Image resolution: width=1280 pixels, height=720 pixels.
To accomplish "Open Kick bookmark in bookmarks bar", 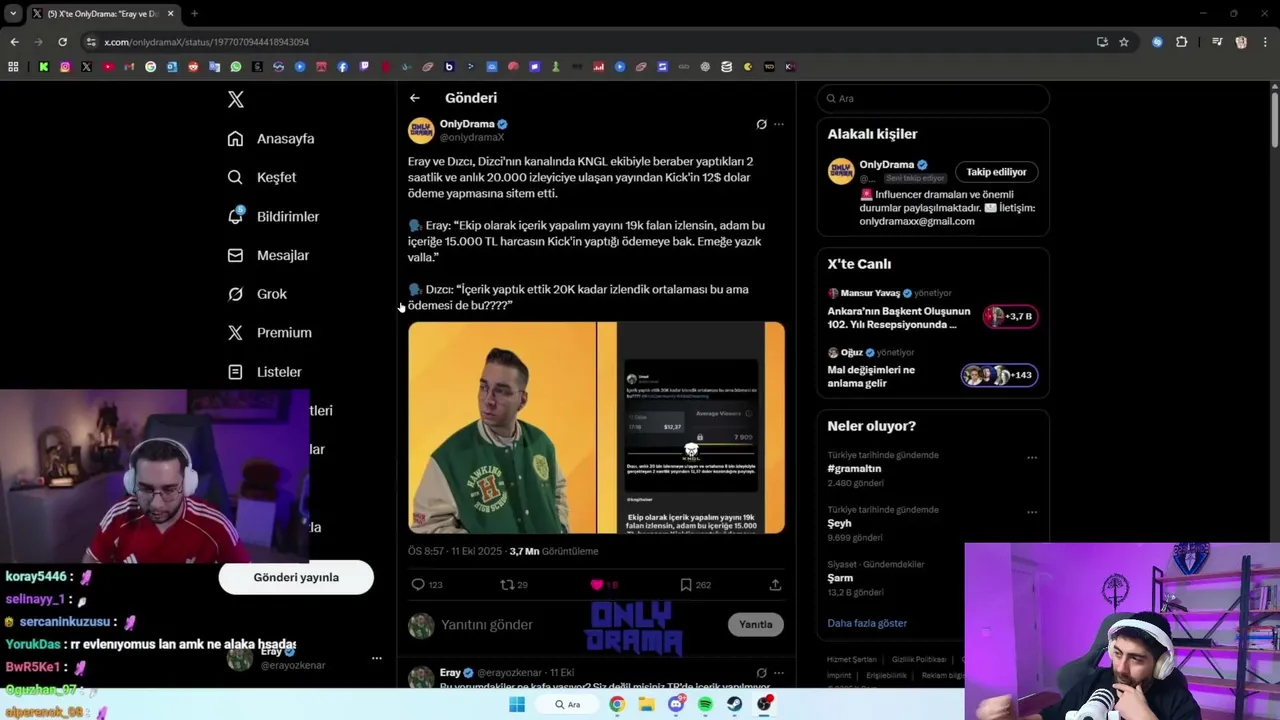I will click(x=44, y=67).
